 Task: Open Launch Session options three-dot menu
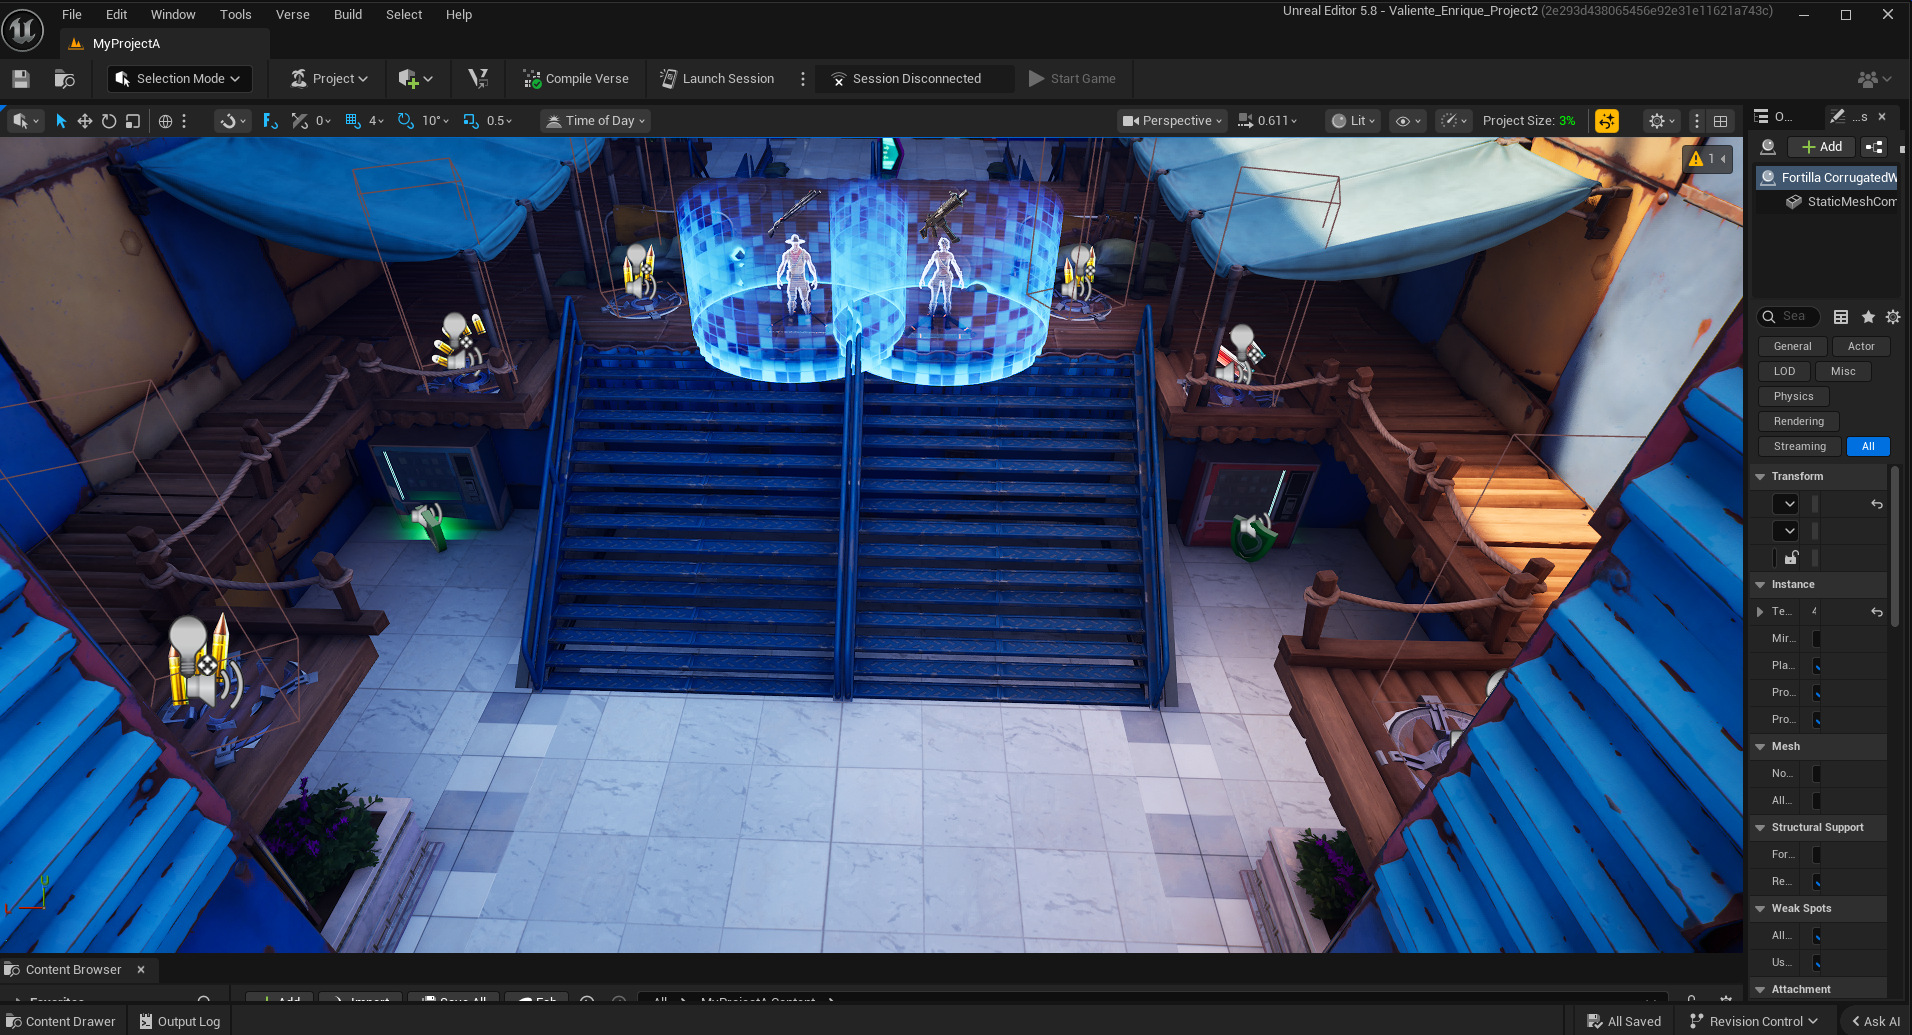pyautogui.click(x=802, y=79)
